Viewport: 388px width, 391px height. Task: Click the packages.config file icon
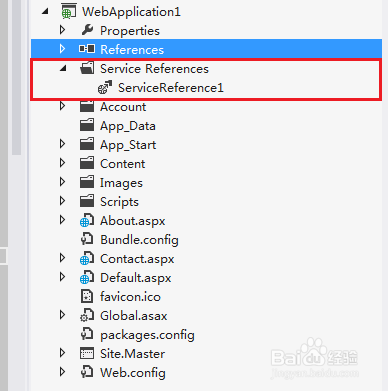pos(87,334)
